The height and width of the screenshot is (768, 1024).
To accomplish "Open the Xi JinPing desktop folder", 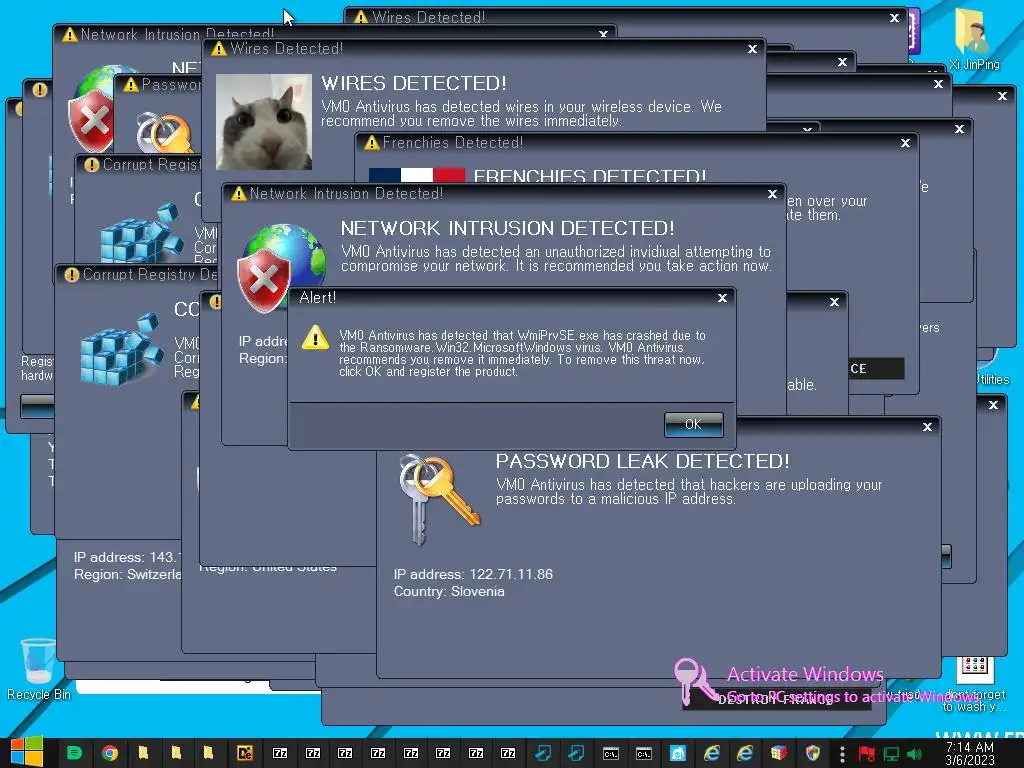I will pyautogui.click(x=974, y=38).
